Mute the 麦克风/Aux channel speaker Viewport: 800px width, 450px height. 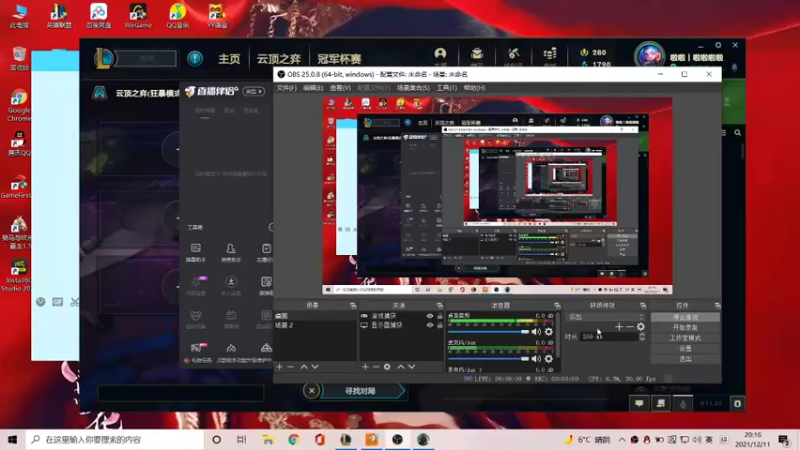click(x=536, y=359)
